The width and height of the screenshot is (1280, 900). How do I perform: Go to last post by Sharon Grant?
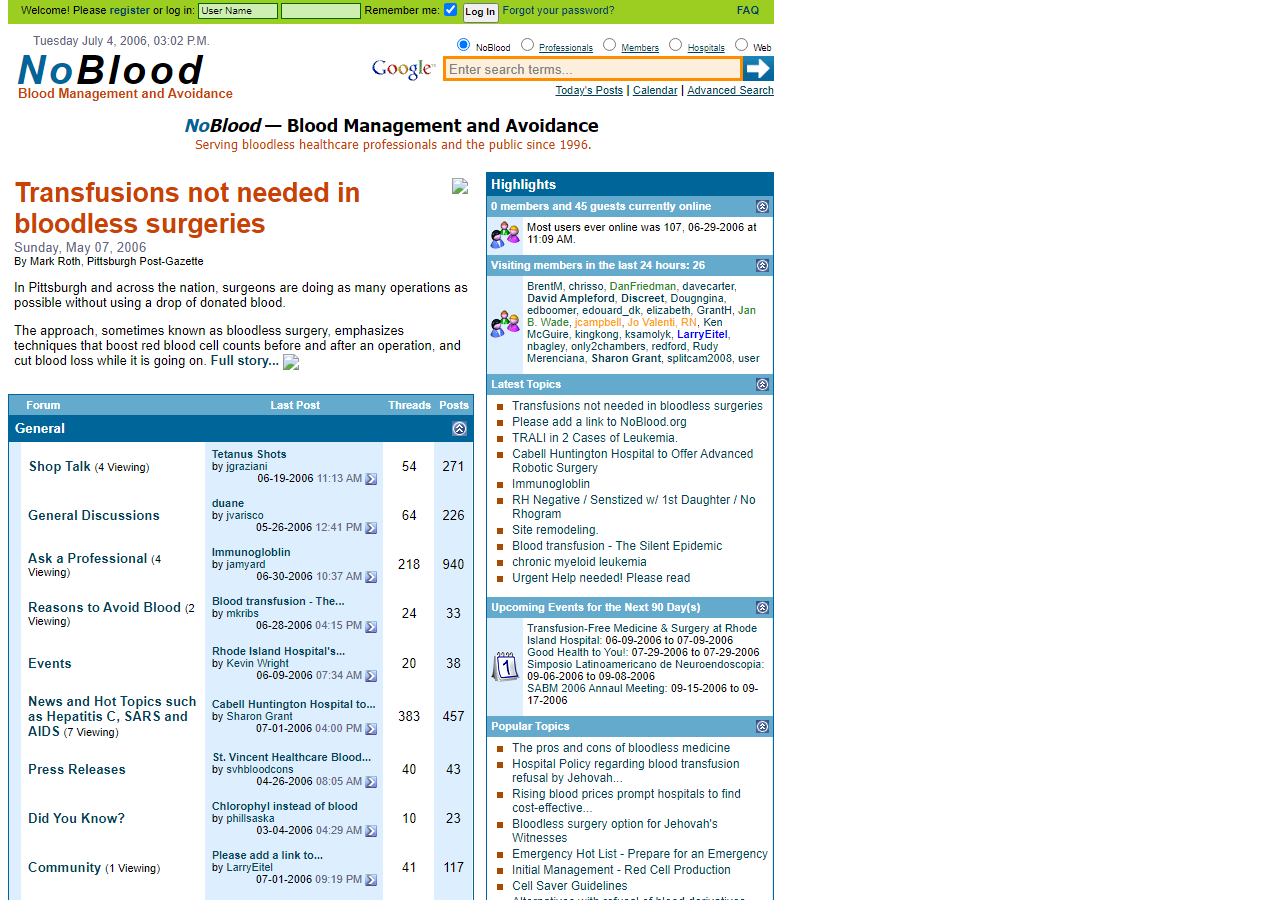(x=371, y=729)
